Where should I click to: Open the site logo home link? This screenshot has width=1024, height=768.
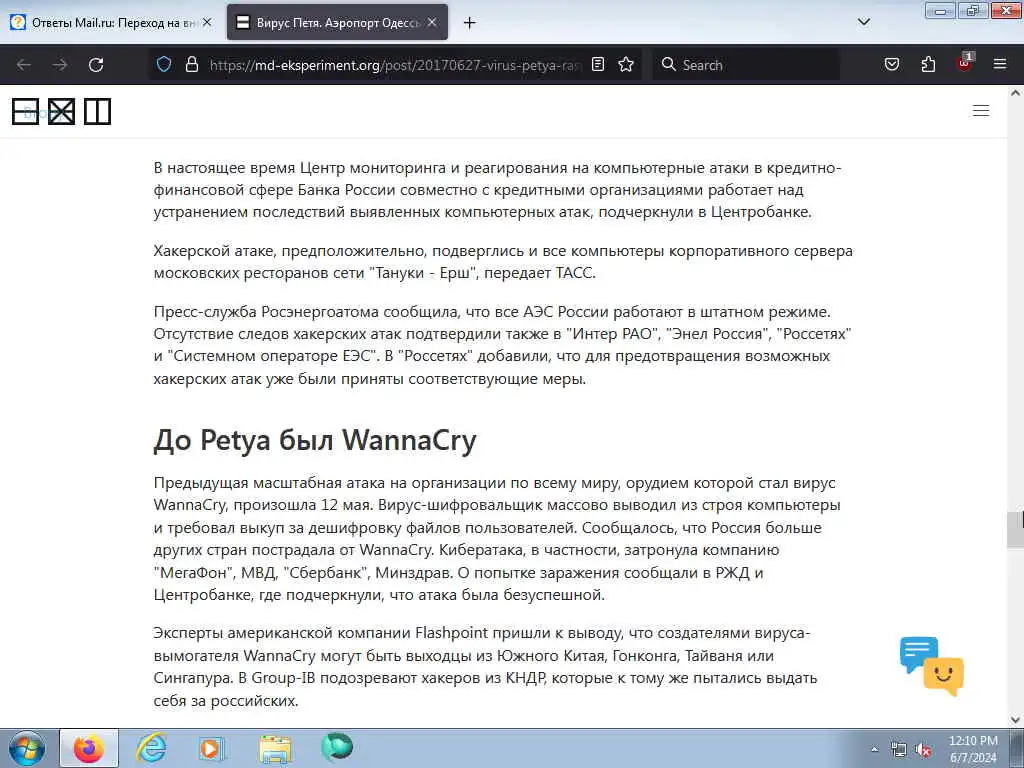(x=61, y=111)
